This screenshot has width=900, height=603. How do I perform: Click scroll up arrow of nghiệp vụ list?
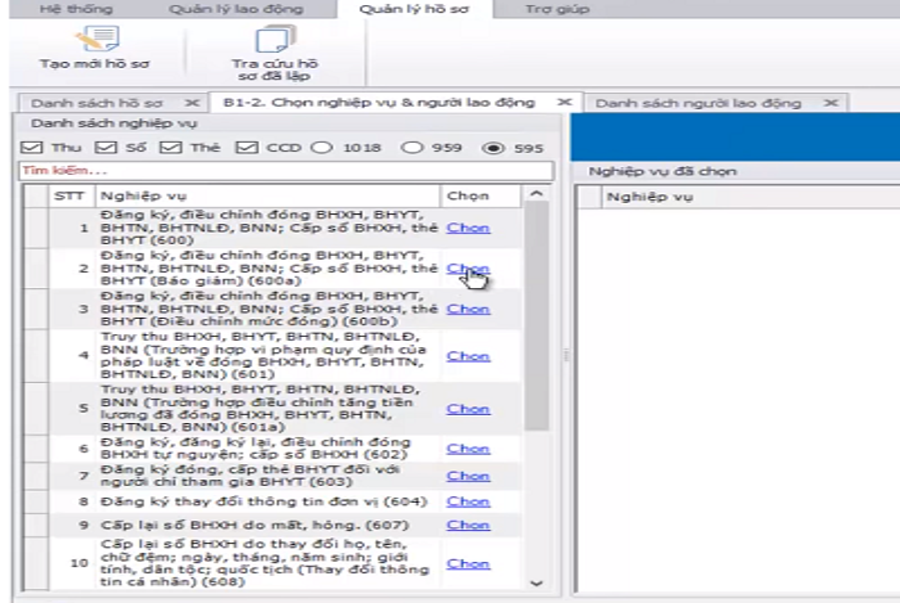(x=537, y=195)
